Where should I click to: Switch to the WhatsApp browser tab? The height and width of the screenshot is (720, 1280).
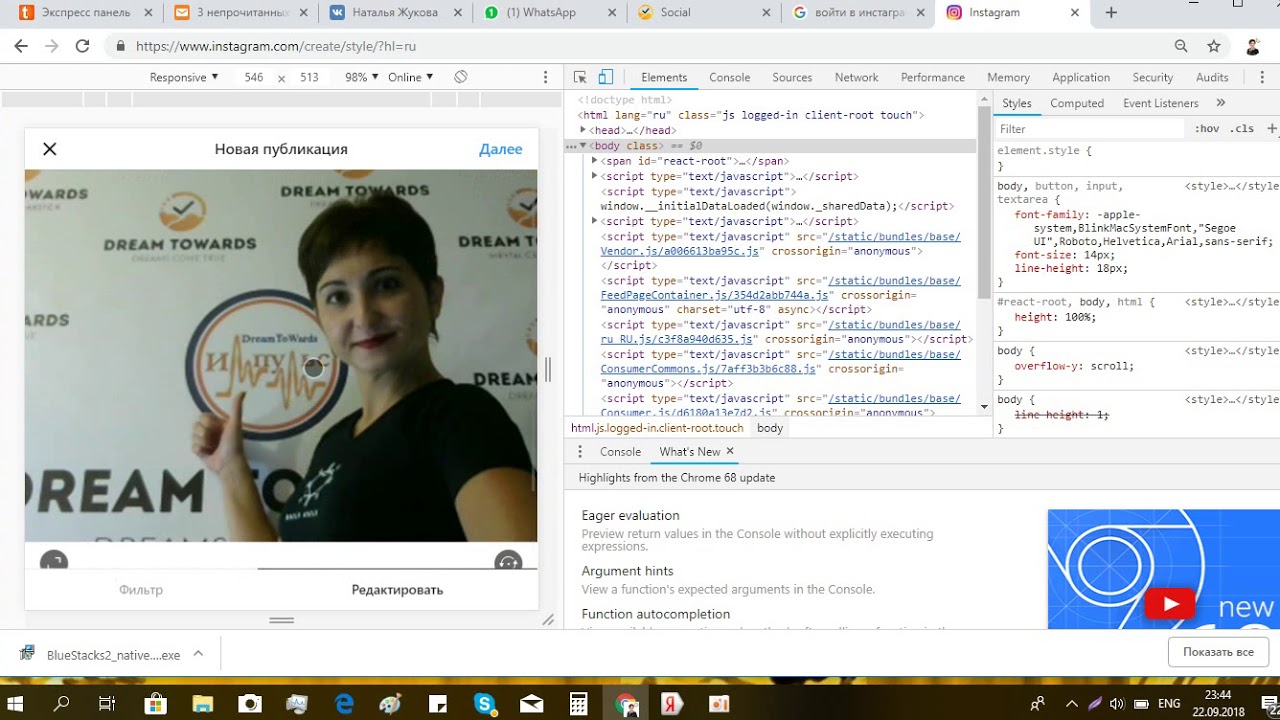coord(540,13)
